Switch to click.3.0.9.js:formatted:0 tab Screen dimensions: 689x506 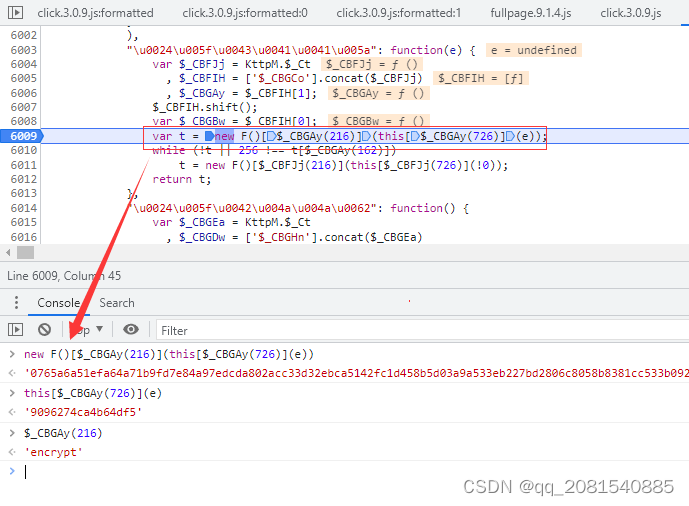click(x=245, y=13)
